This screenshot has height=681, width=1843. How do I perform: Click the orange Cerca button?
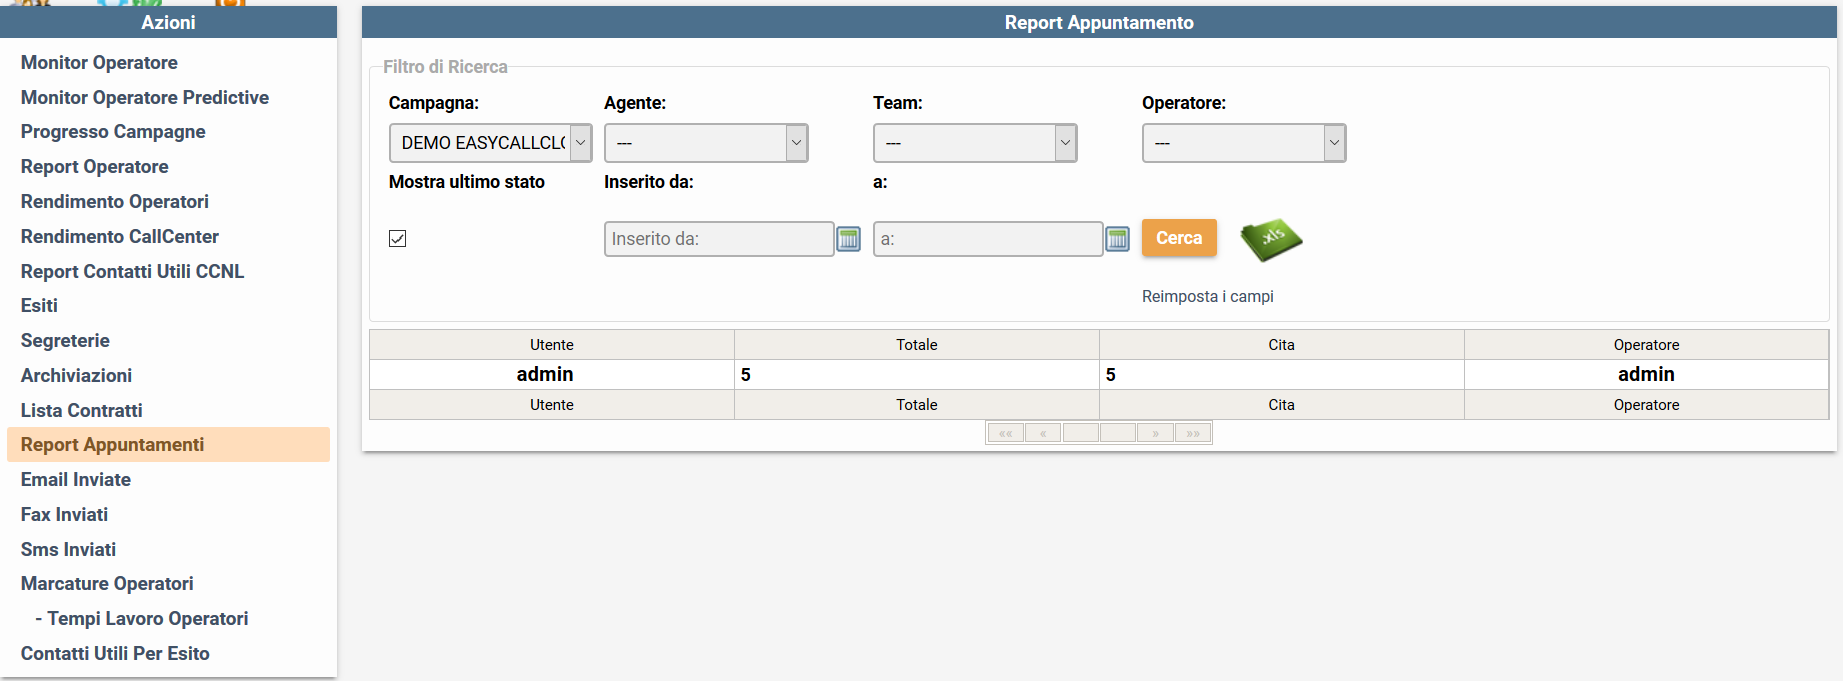point(1179,238)
